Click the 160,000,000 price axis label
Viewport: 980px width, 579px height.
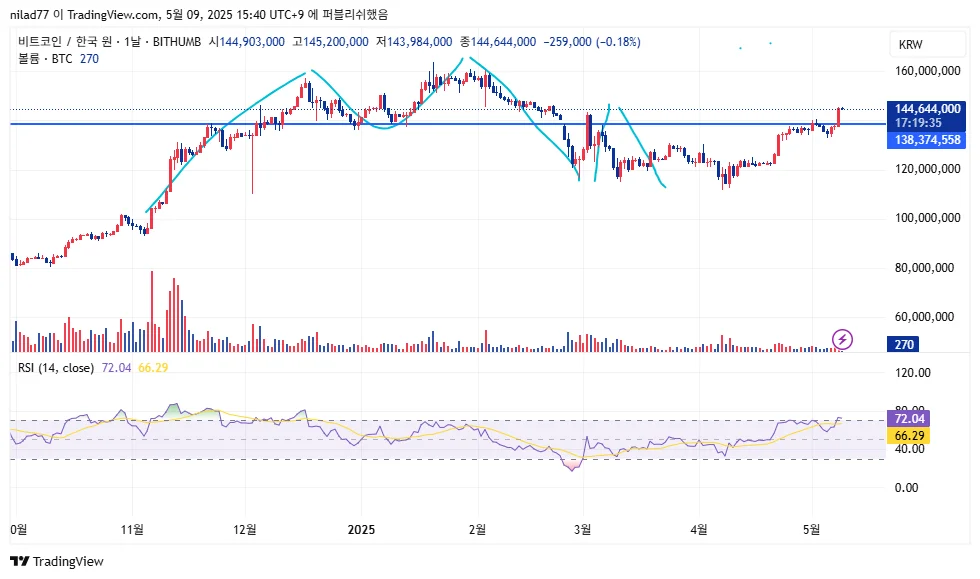928,71
